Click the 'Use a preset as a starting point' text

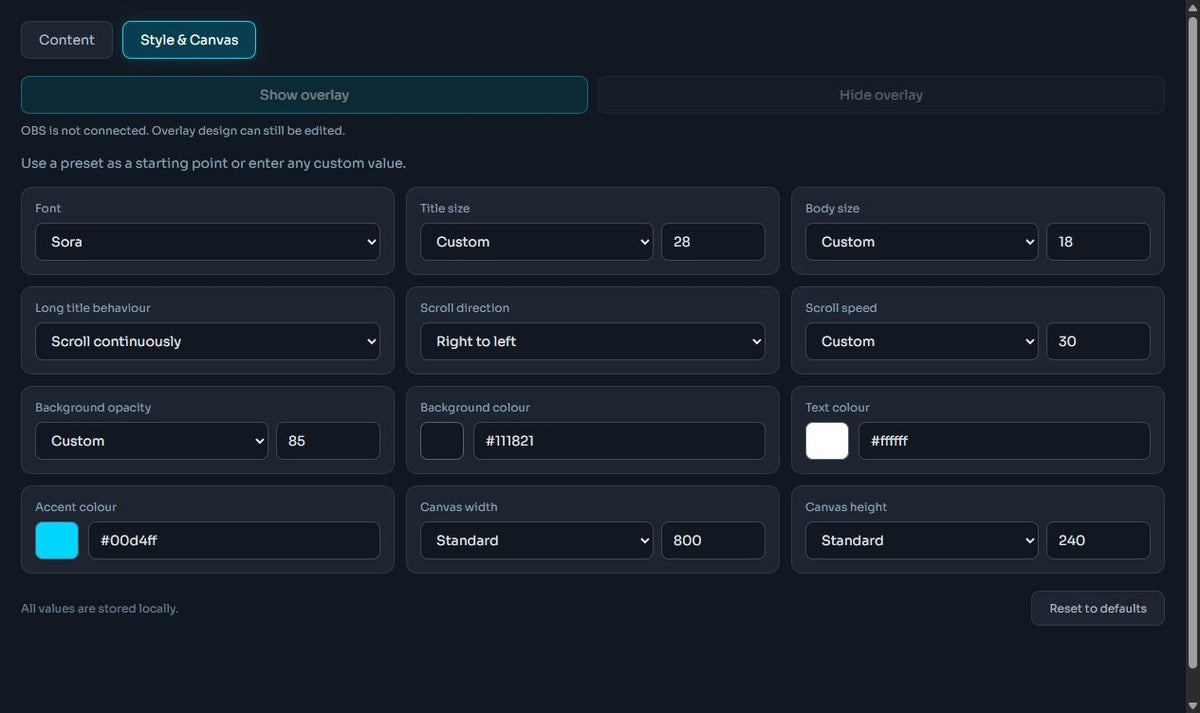[x=213, y=163]
